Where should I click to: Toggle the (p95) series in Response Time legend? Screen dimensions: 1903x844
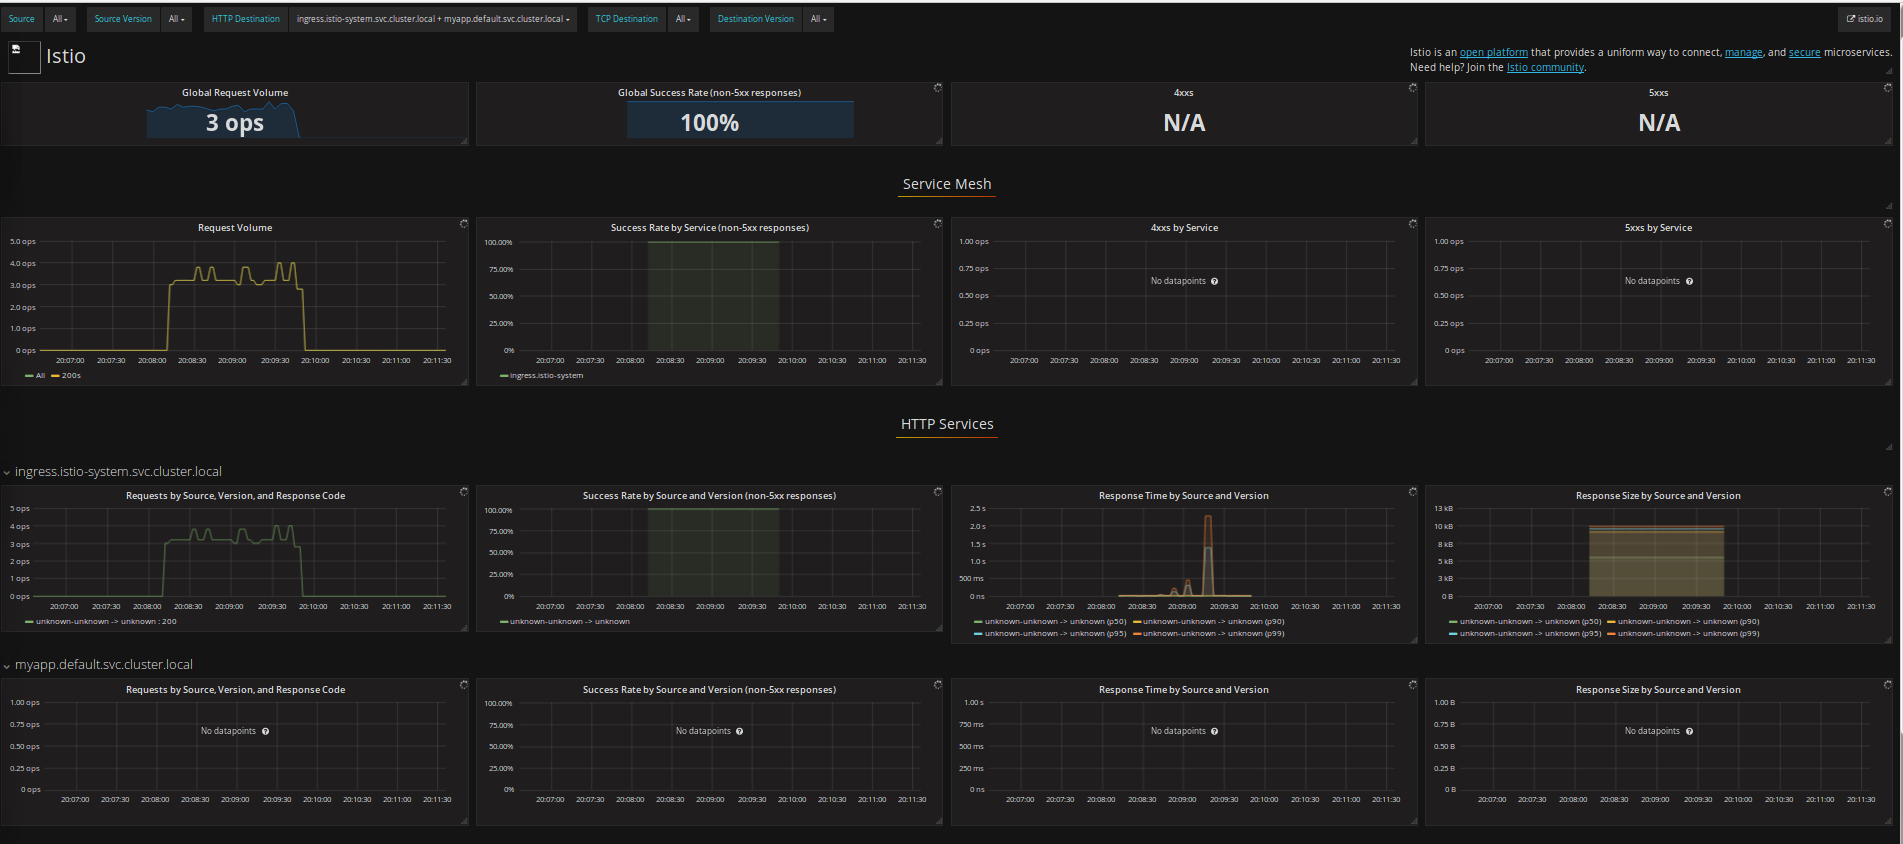click(x=1055, y=634)
